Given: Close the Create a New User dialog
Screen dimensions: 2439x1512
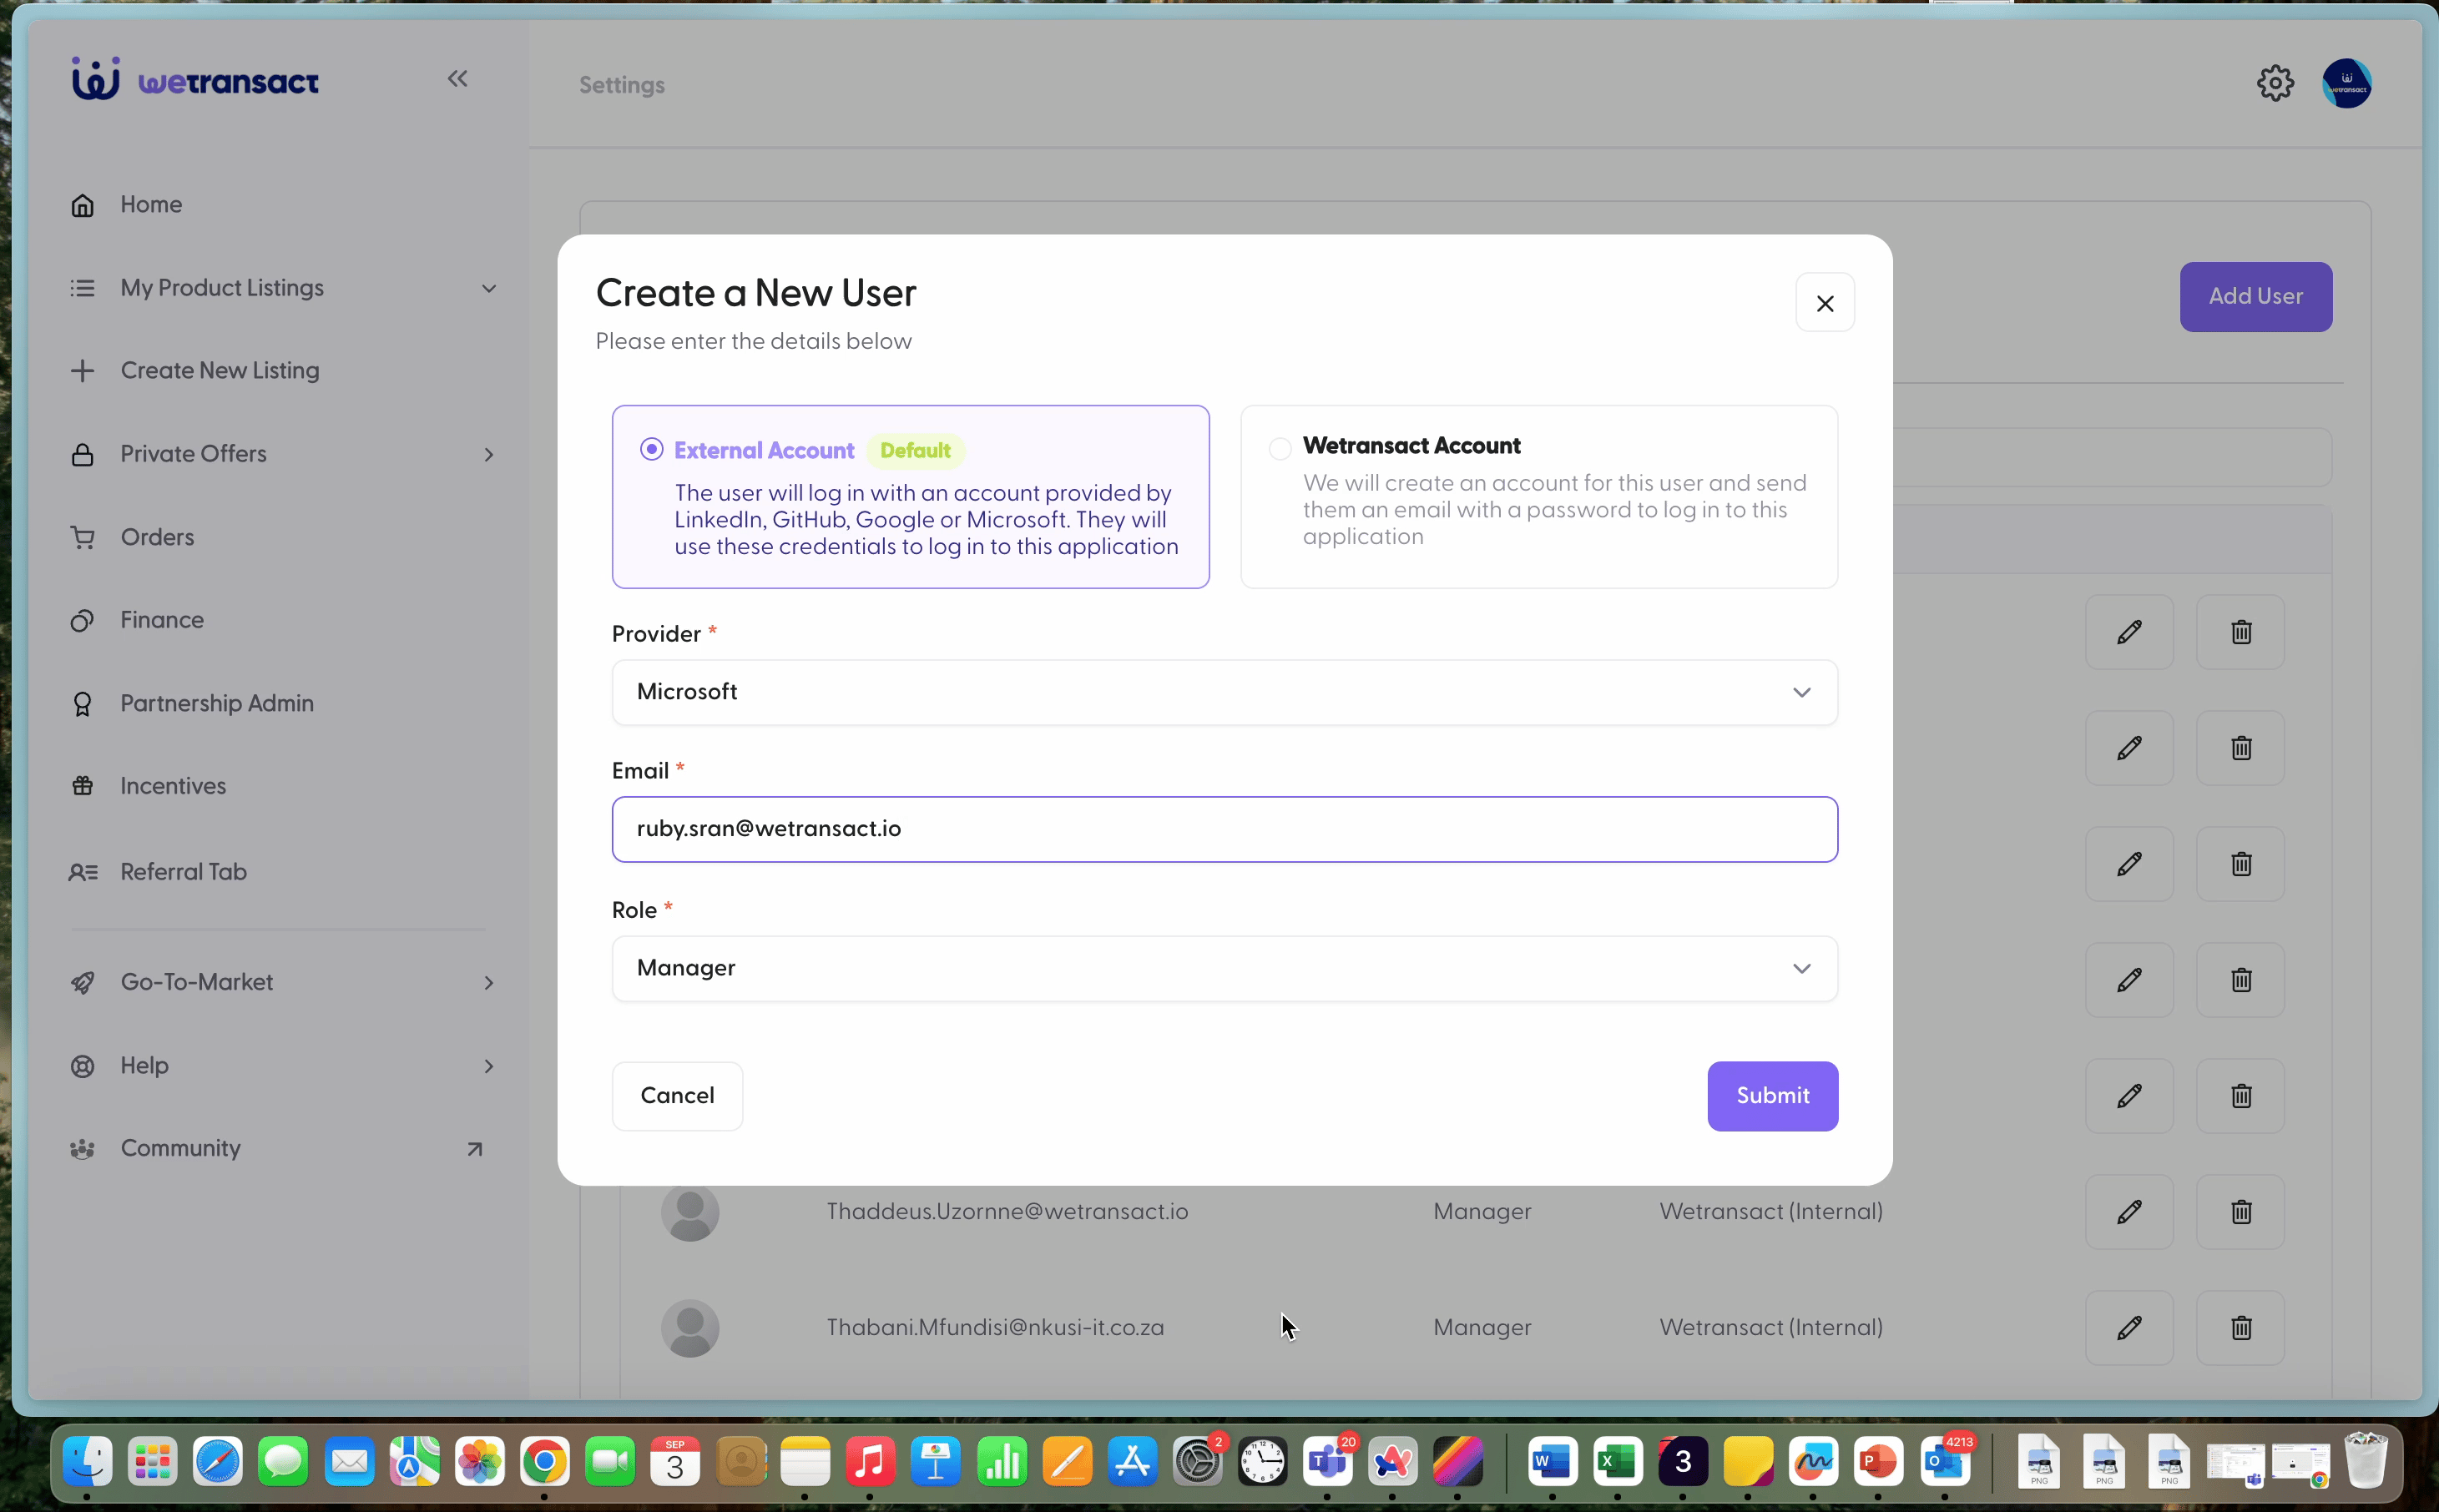Looking at the screenshot, I should tap(1825, 303).
